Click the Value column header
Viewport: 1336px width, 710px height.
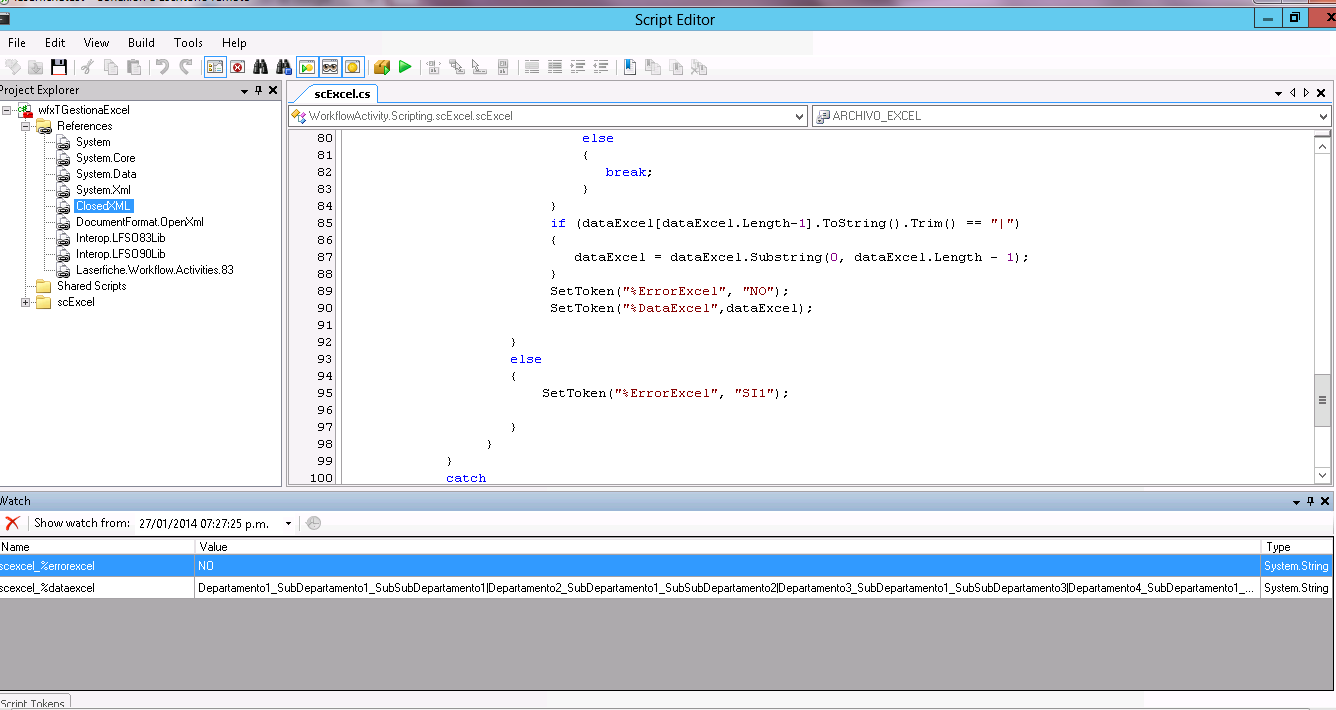point(214,547)
